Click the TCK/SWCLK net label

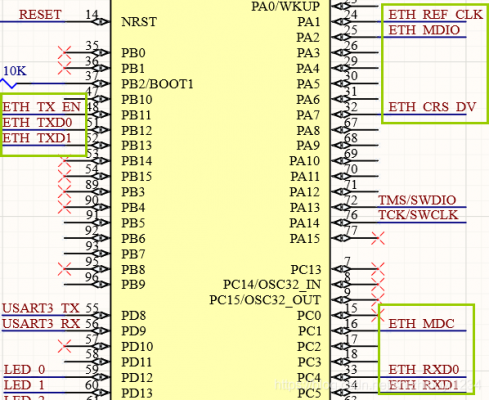pos(418,215)
